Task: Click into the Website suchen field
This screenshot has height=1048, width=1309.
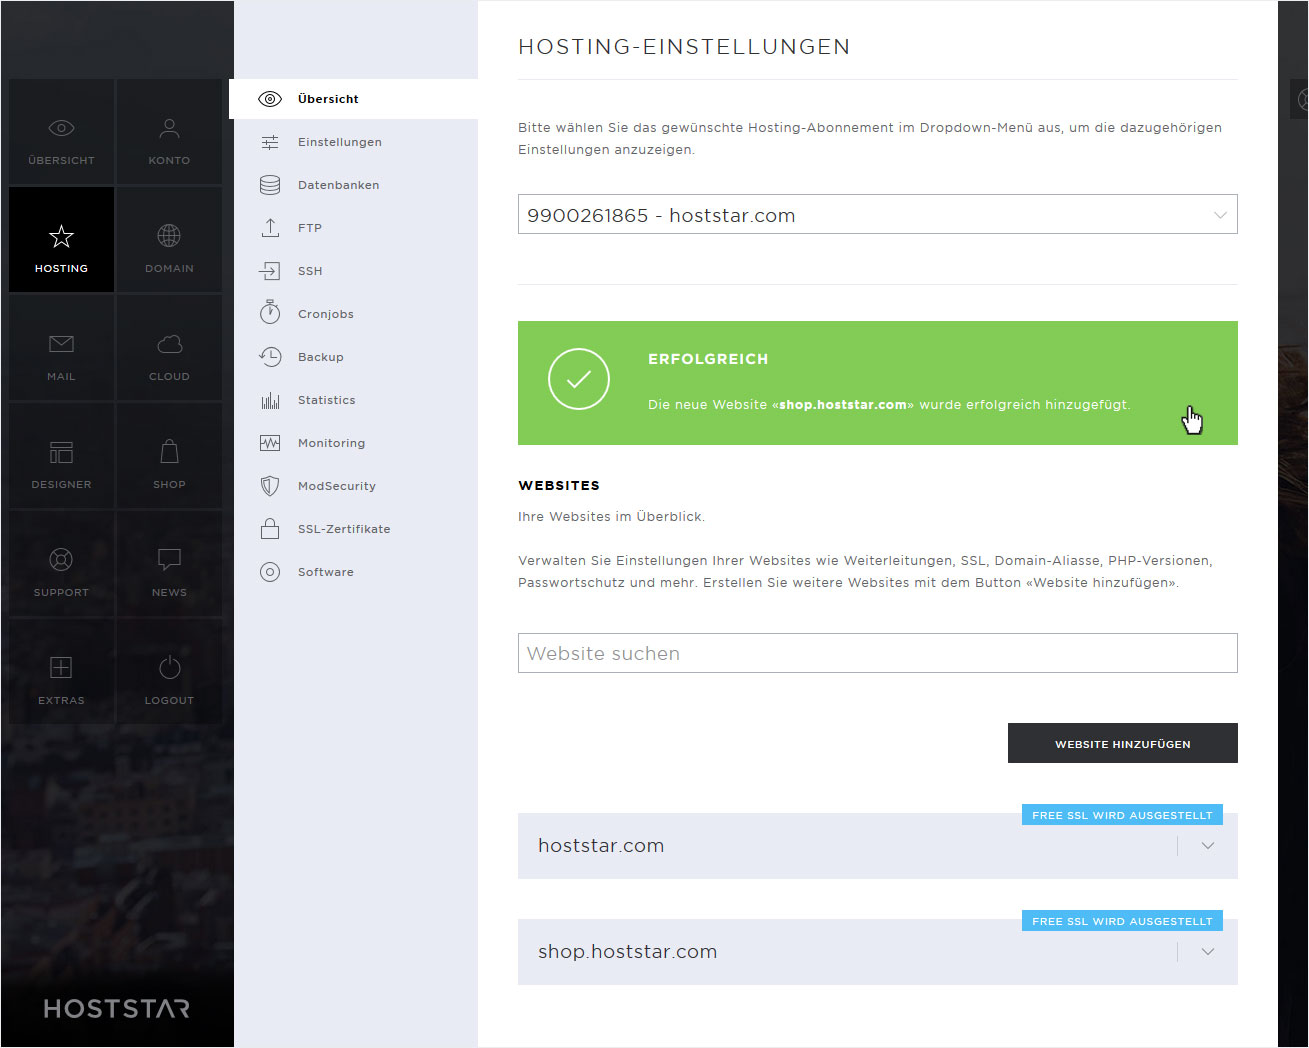Action: [878, 653]
